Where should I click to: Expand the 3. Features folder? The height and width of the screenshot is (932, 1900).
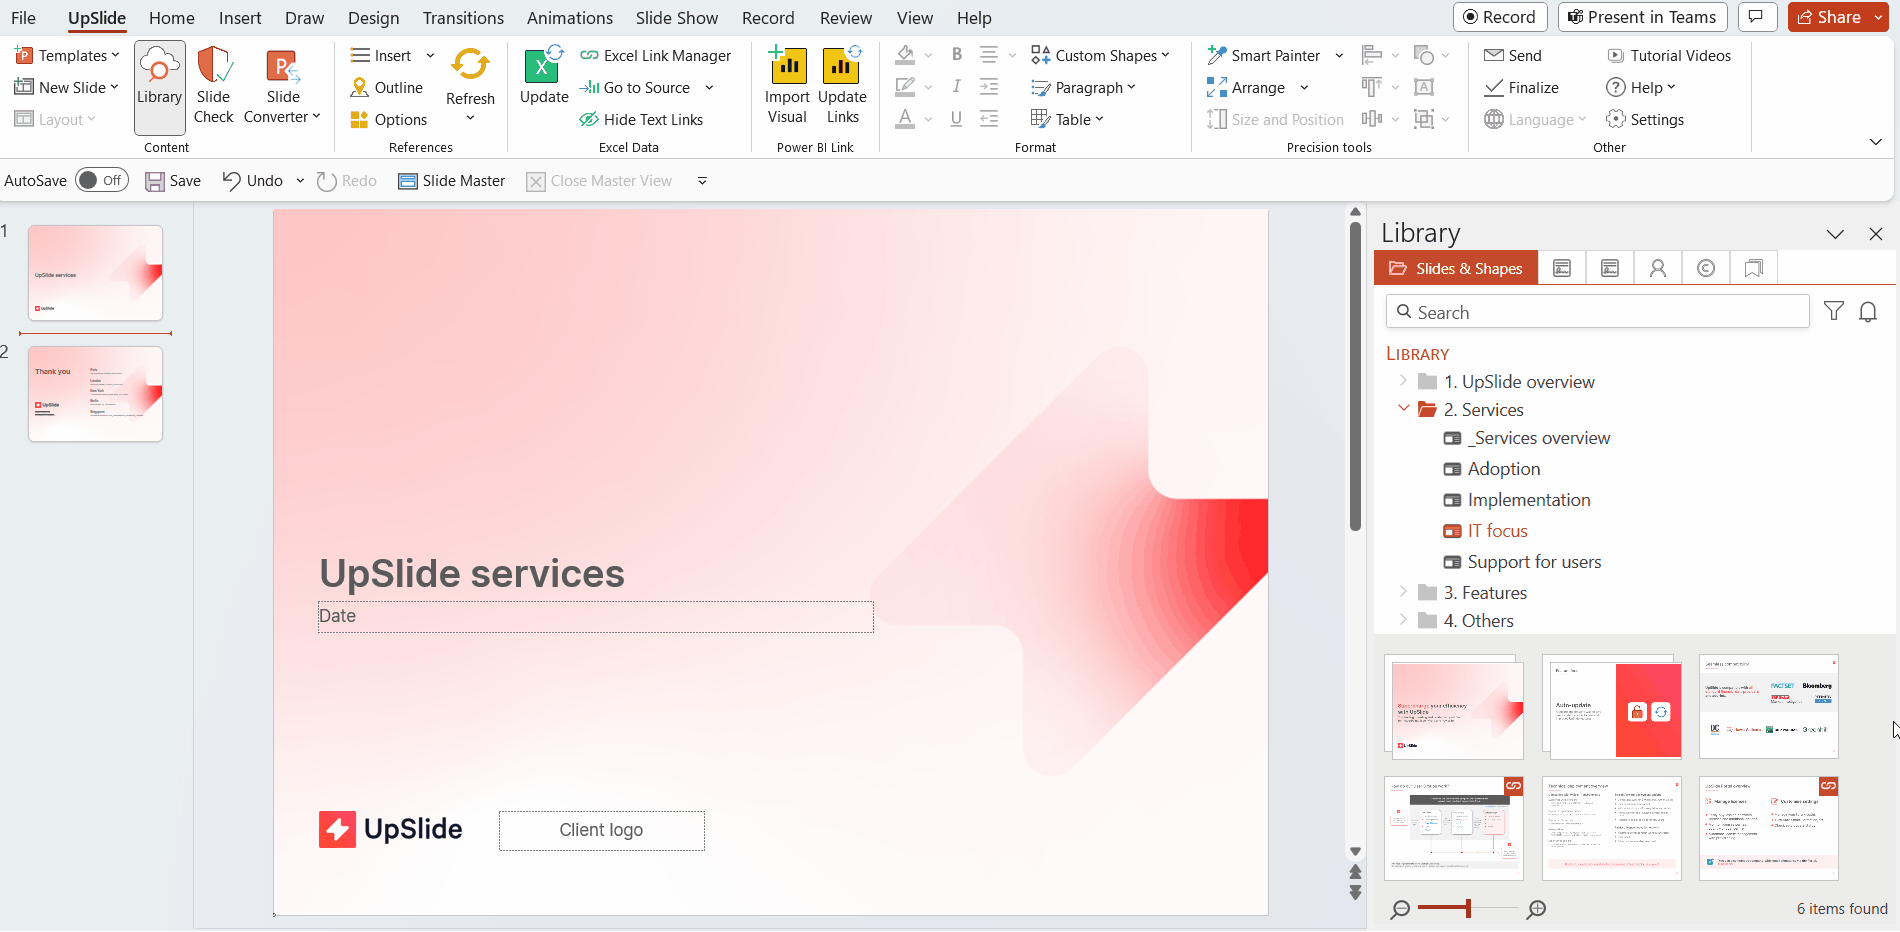(1403, 592)
